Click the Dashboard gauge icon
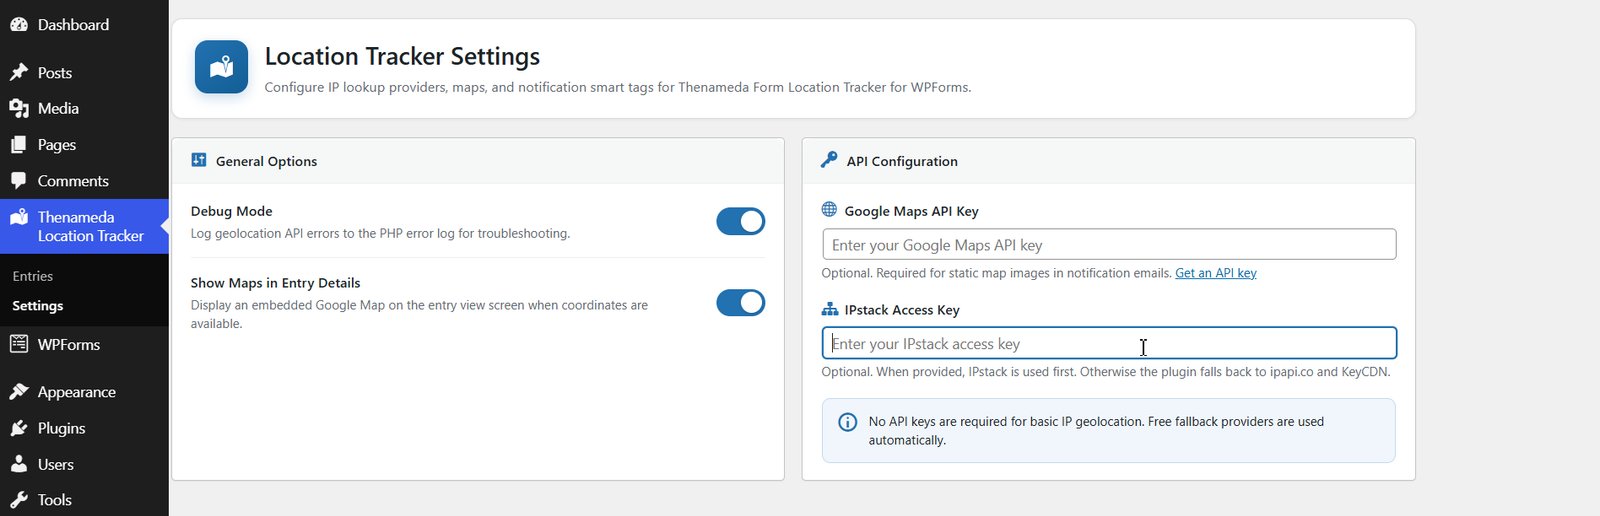Screen dimensions: 1600x516 tap(19, 24)
